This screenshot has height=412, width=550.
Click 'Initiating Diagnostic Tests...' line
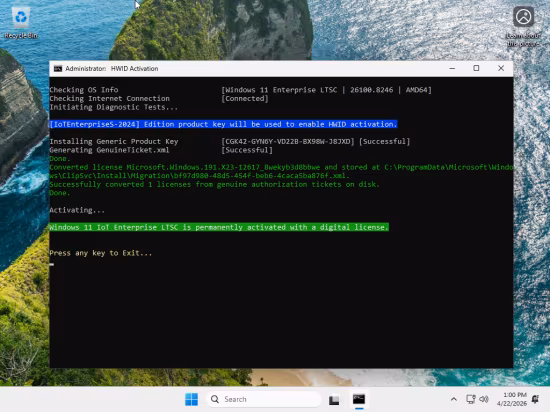pos(114,107)
